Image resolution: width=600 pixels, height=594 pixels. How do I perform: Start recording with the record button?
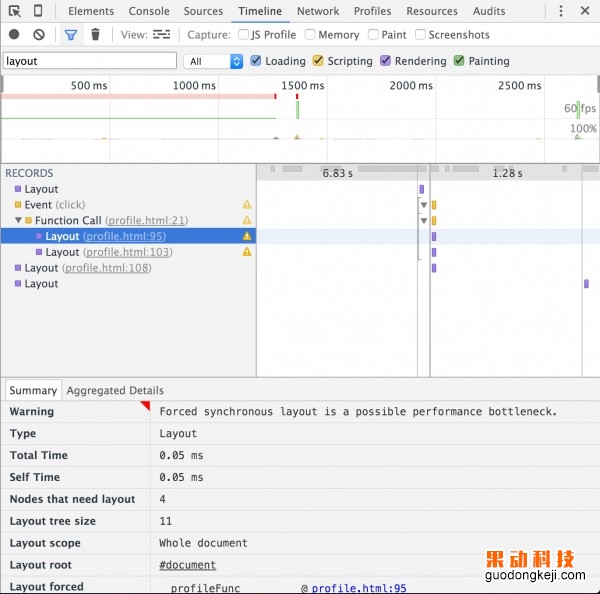14,34
